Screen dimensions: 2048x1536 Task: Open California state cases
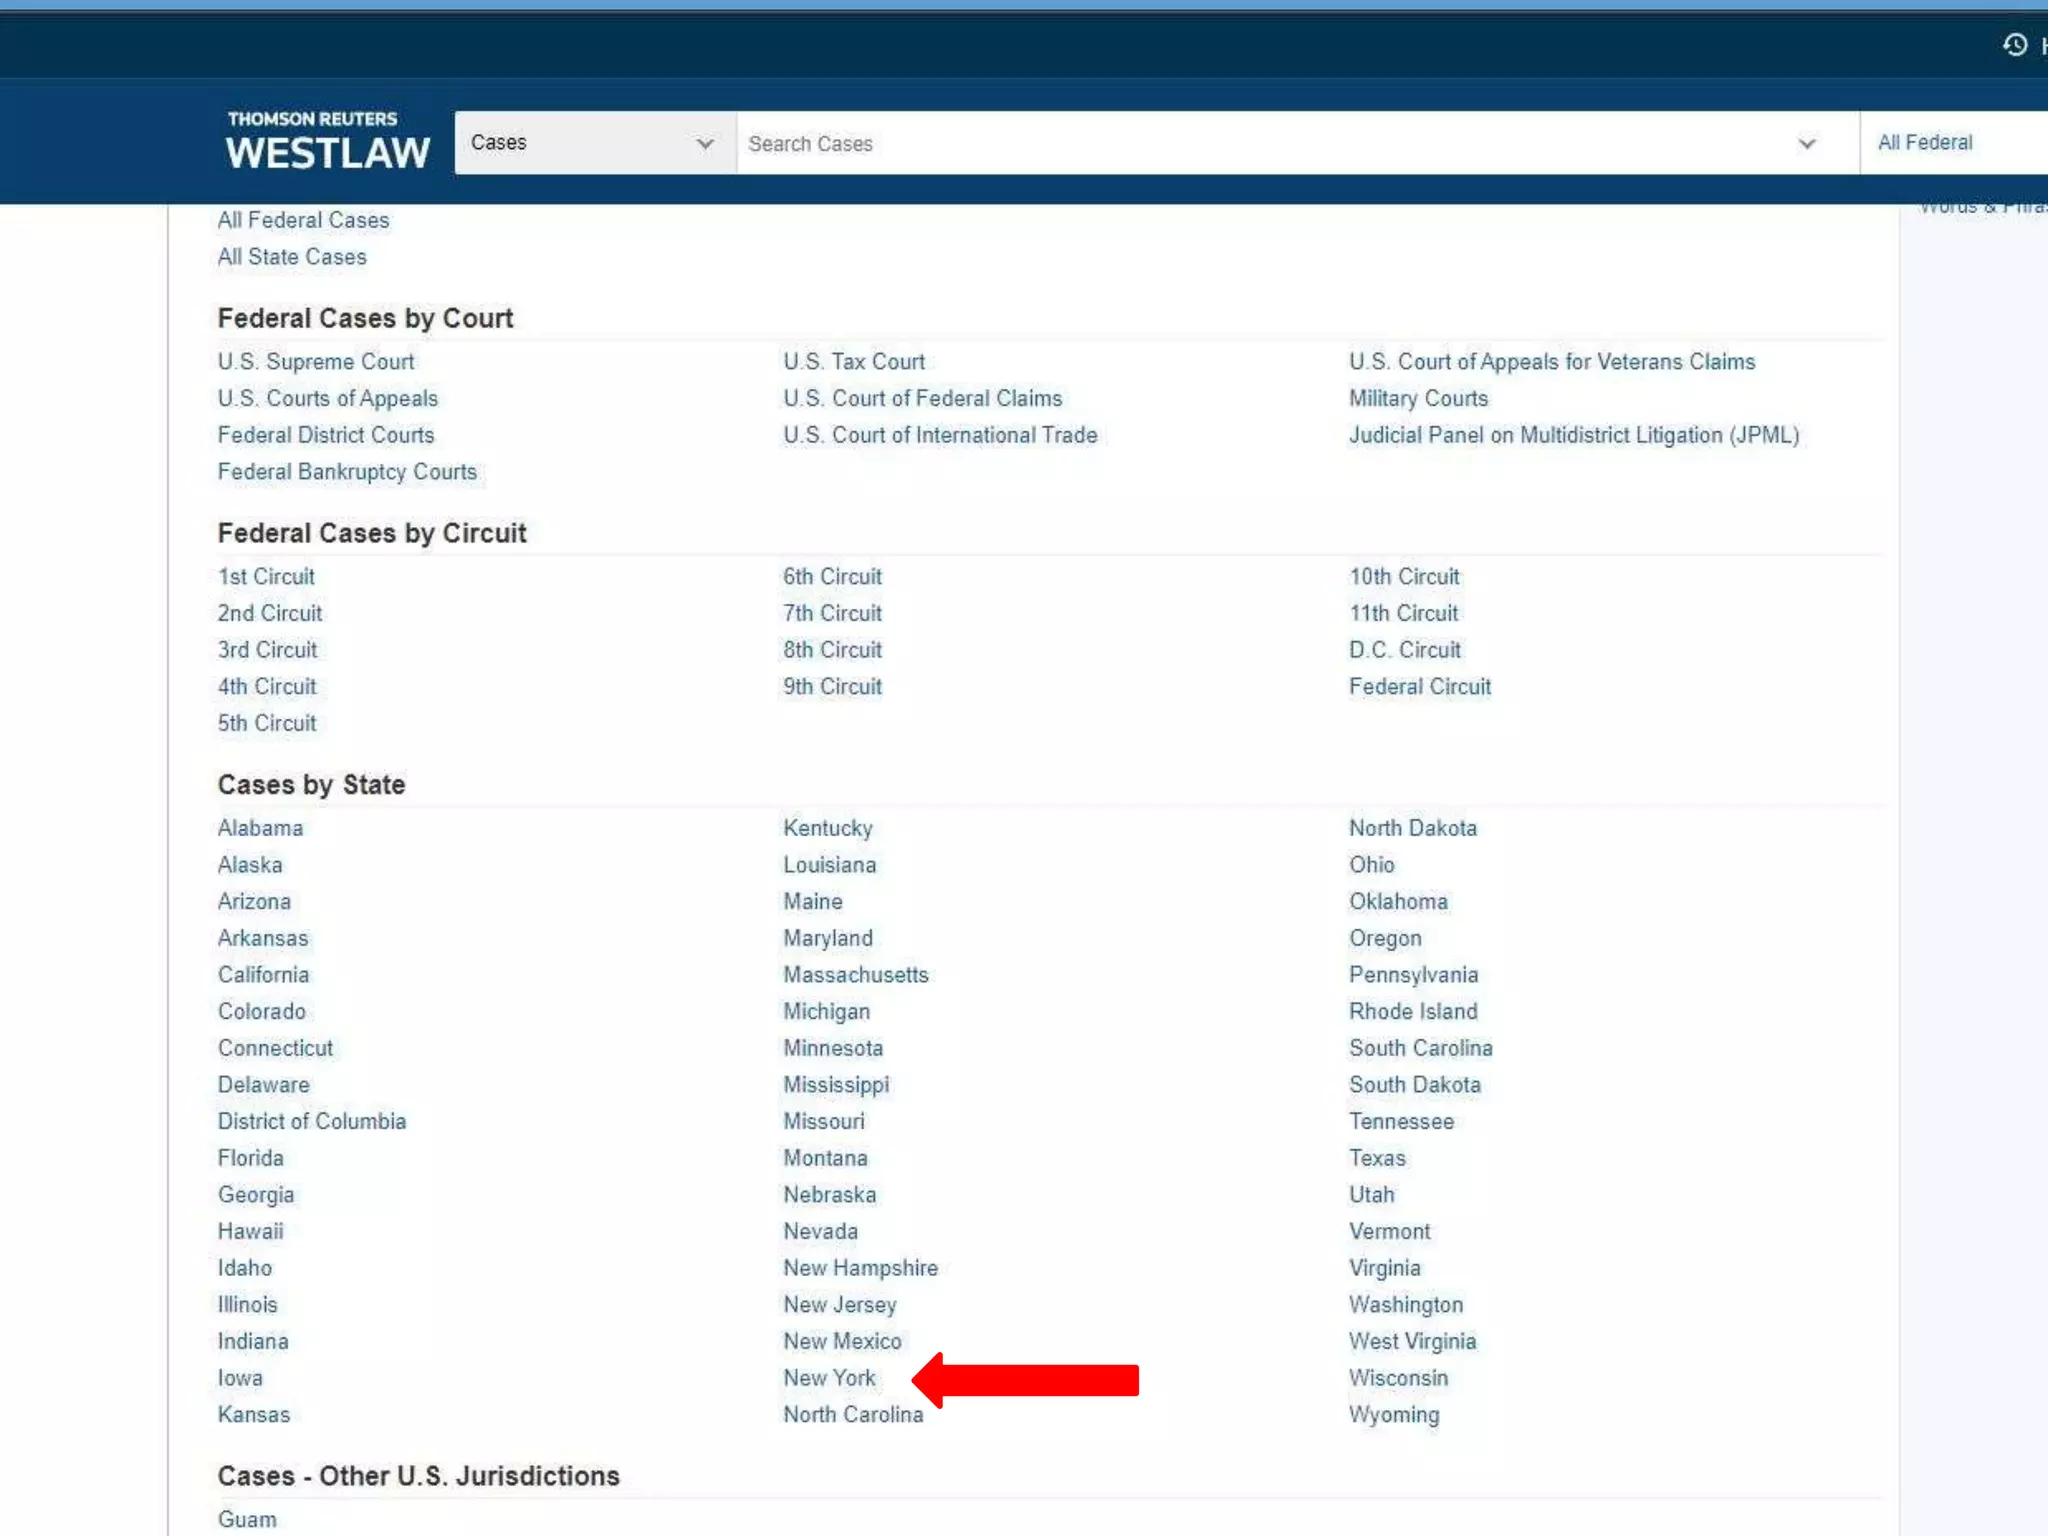tap(263, 975)
